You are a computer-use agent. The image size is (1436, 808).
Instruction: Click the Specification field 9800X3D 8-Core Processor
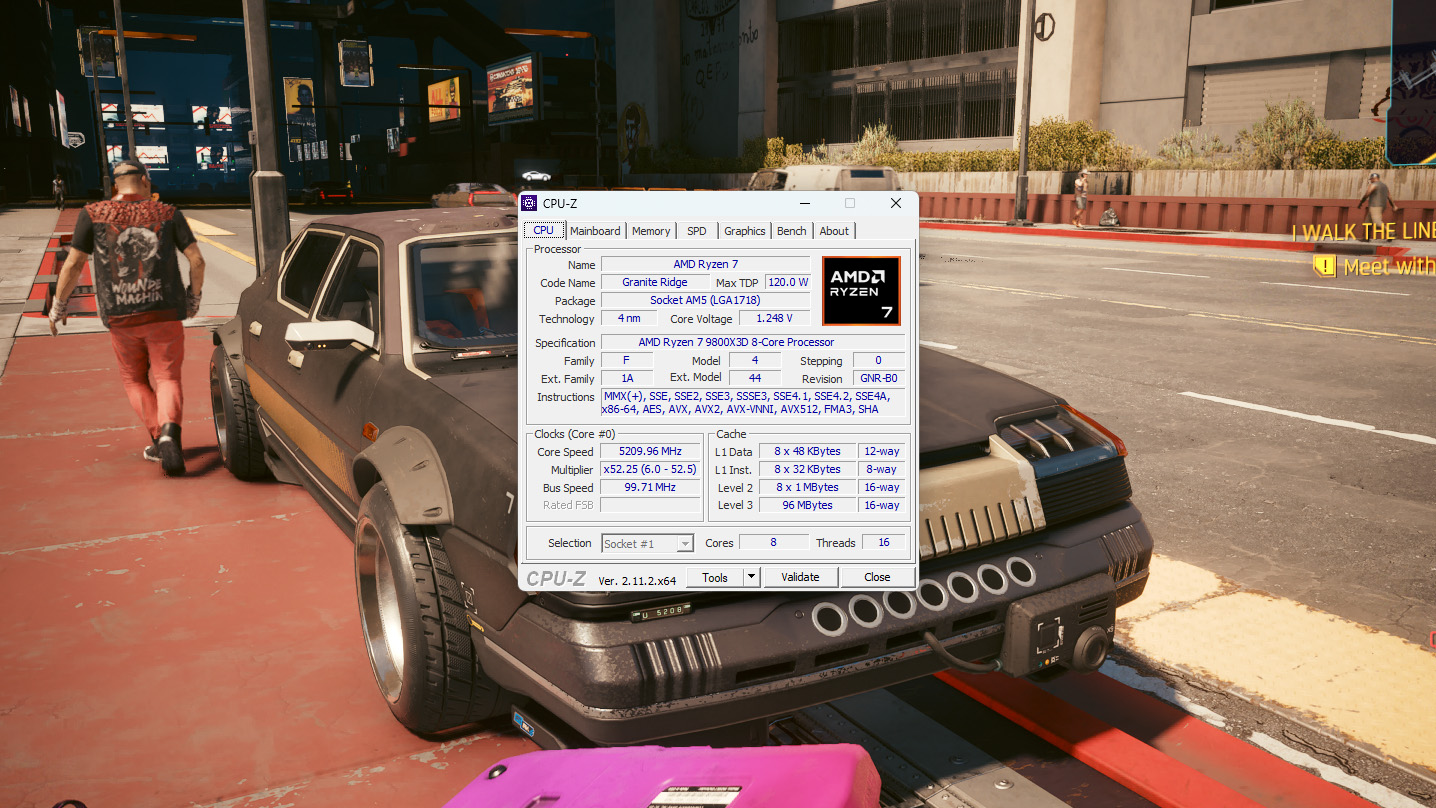(752, 343)
